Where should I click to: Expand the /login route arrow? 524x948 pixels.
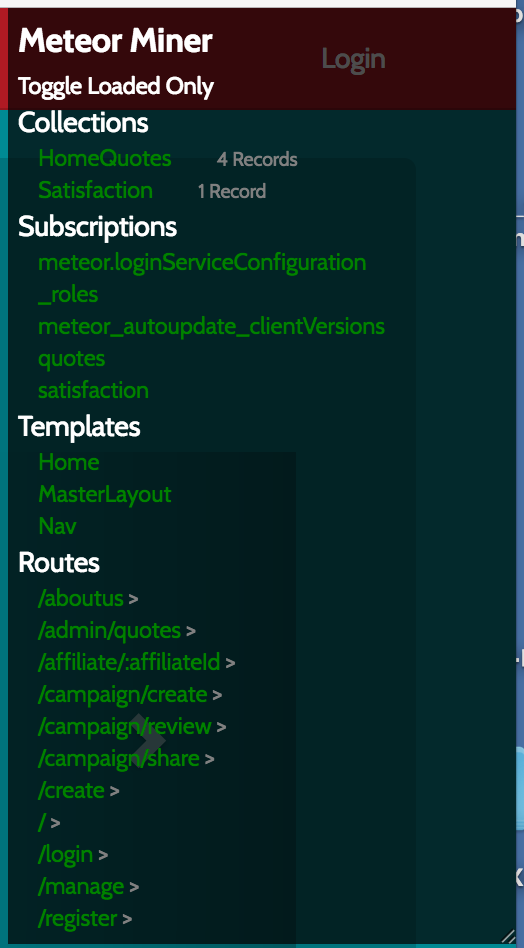click(103, 855)
